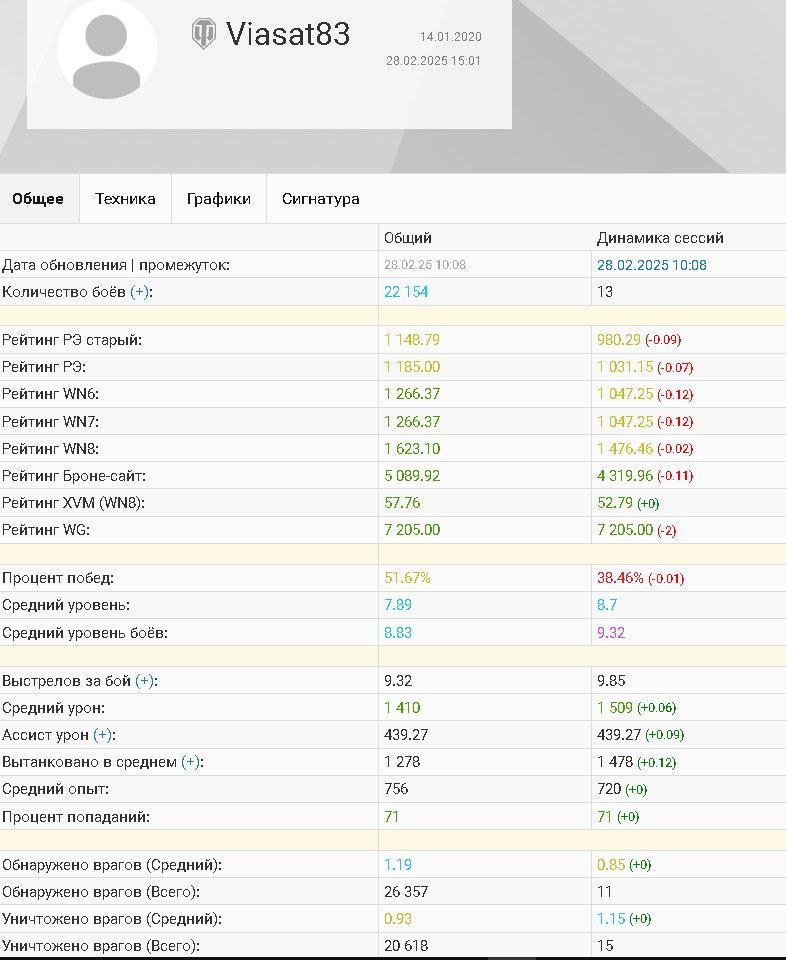Click the default user avatar picture

pyautogui.click(x=107, y=50)
